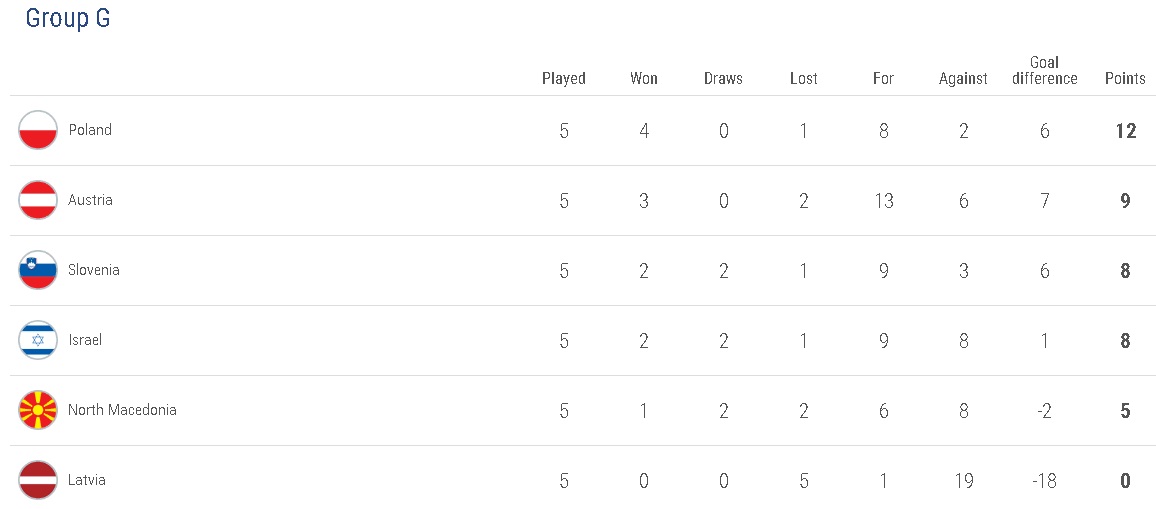Open the Poland team link
1156x509 pixels.
[90, 130]
